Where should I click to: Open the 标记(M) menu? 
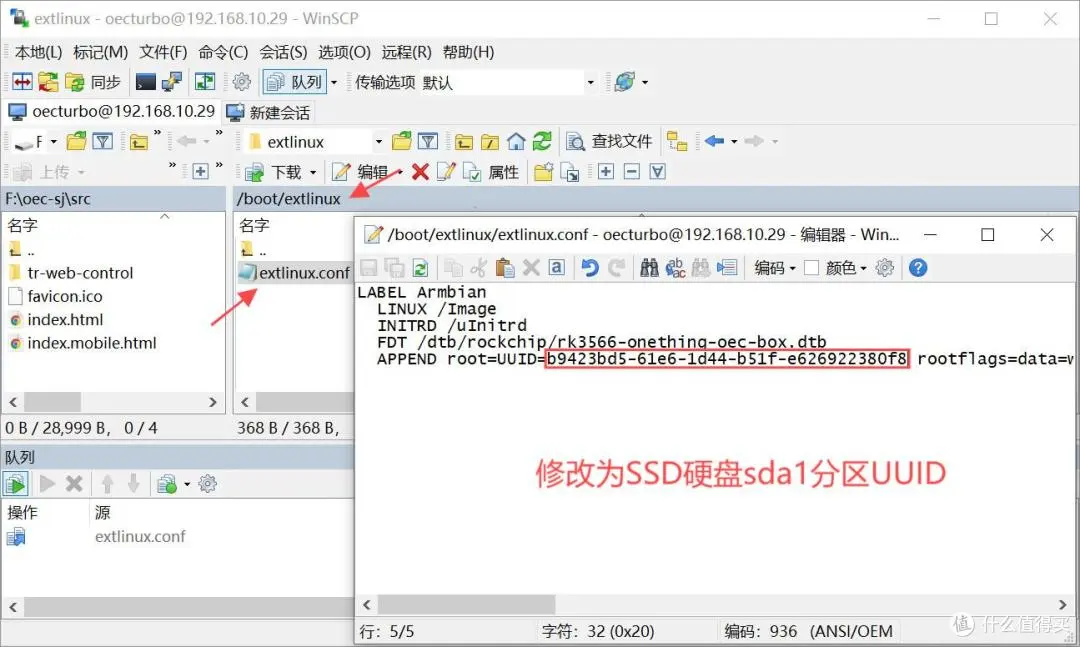pyautogui.click(x=101, y=52)
